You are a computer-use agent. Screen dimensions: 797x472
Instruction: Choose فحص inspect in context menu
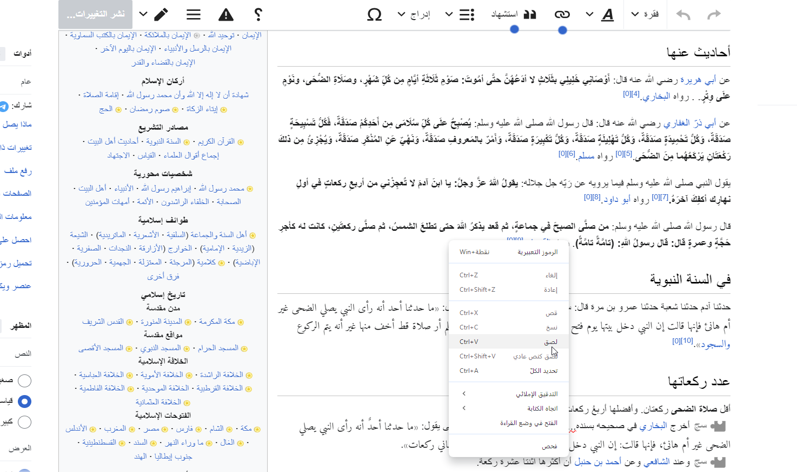point(508,446)
